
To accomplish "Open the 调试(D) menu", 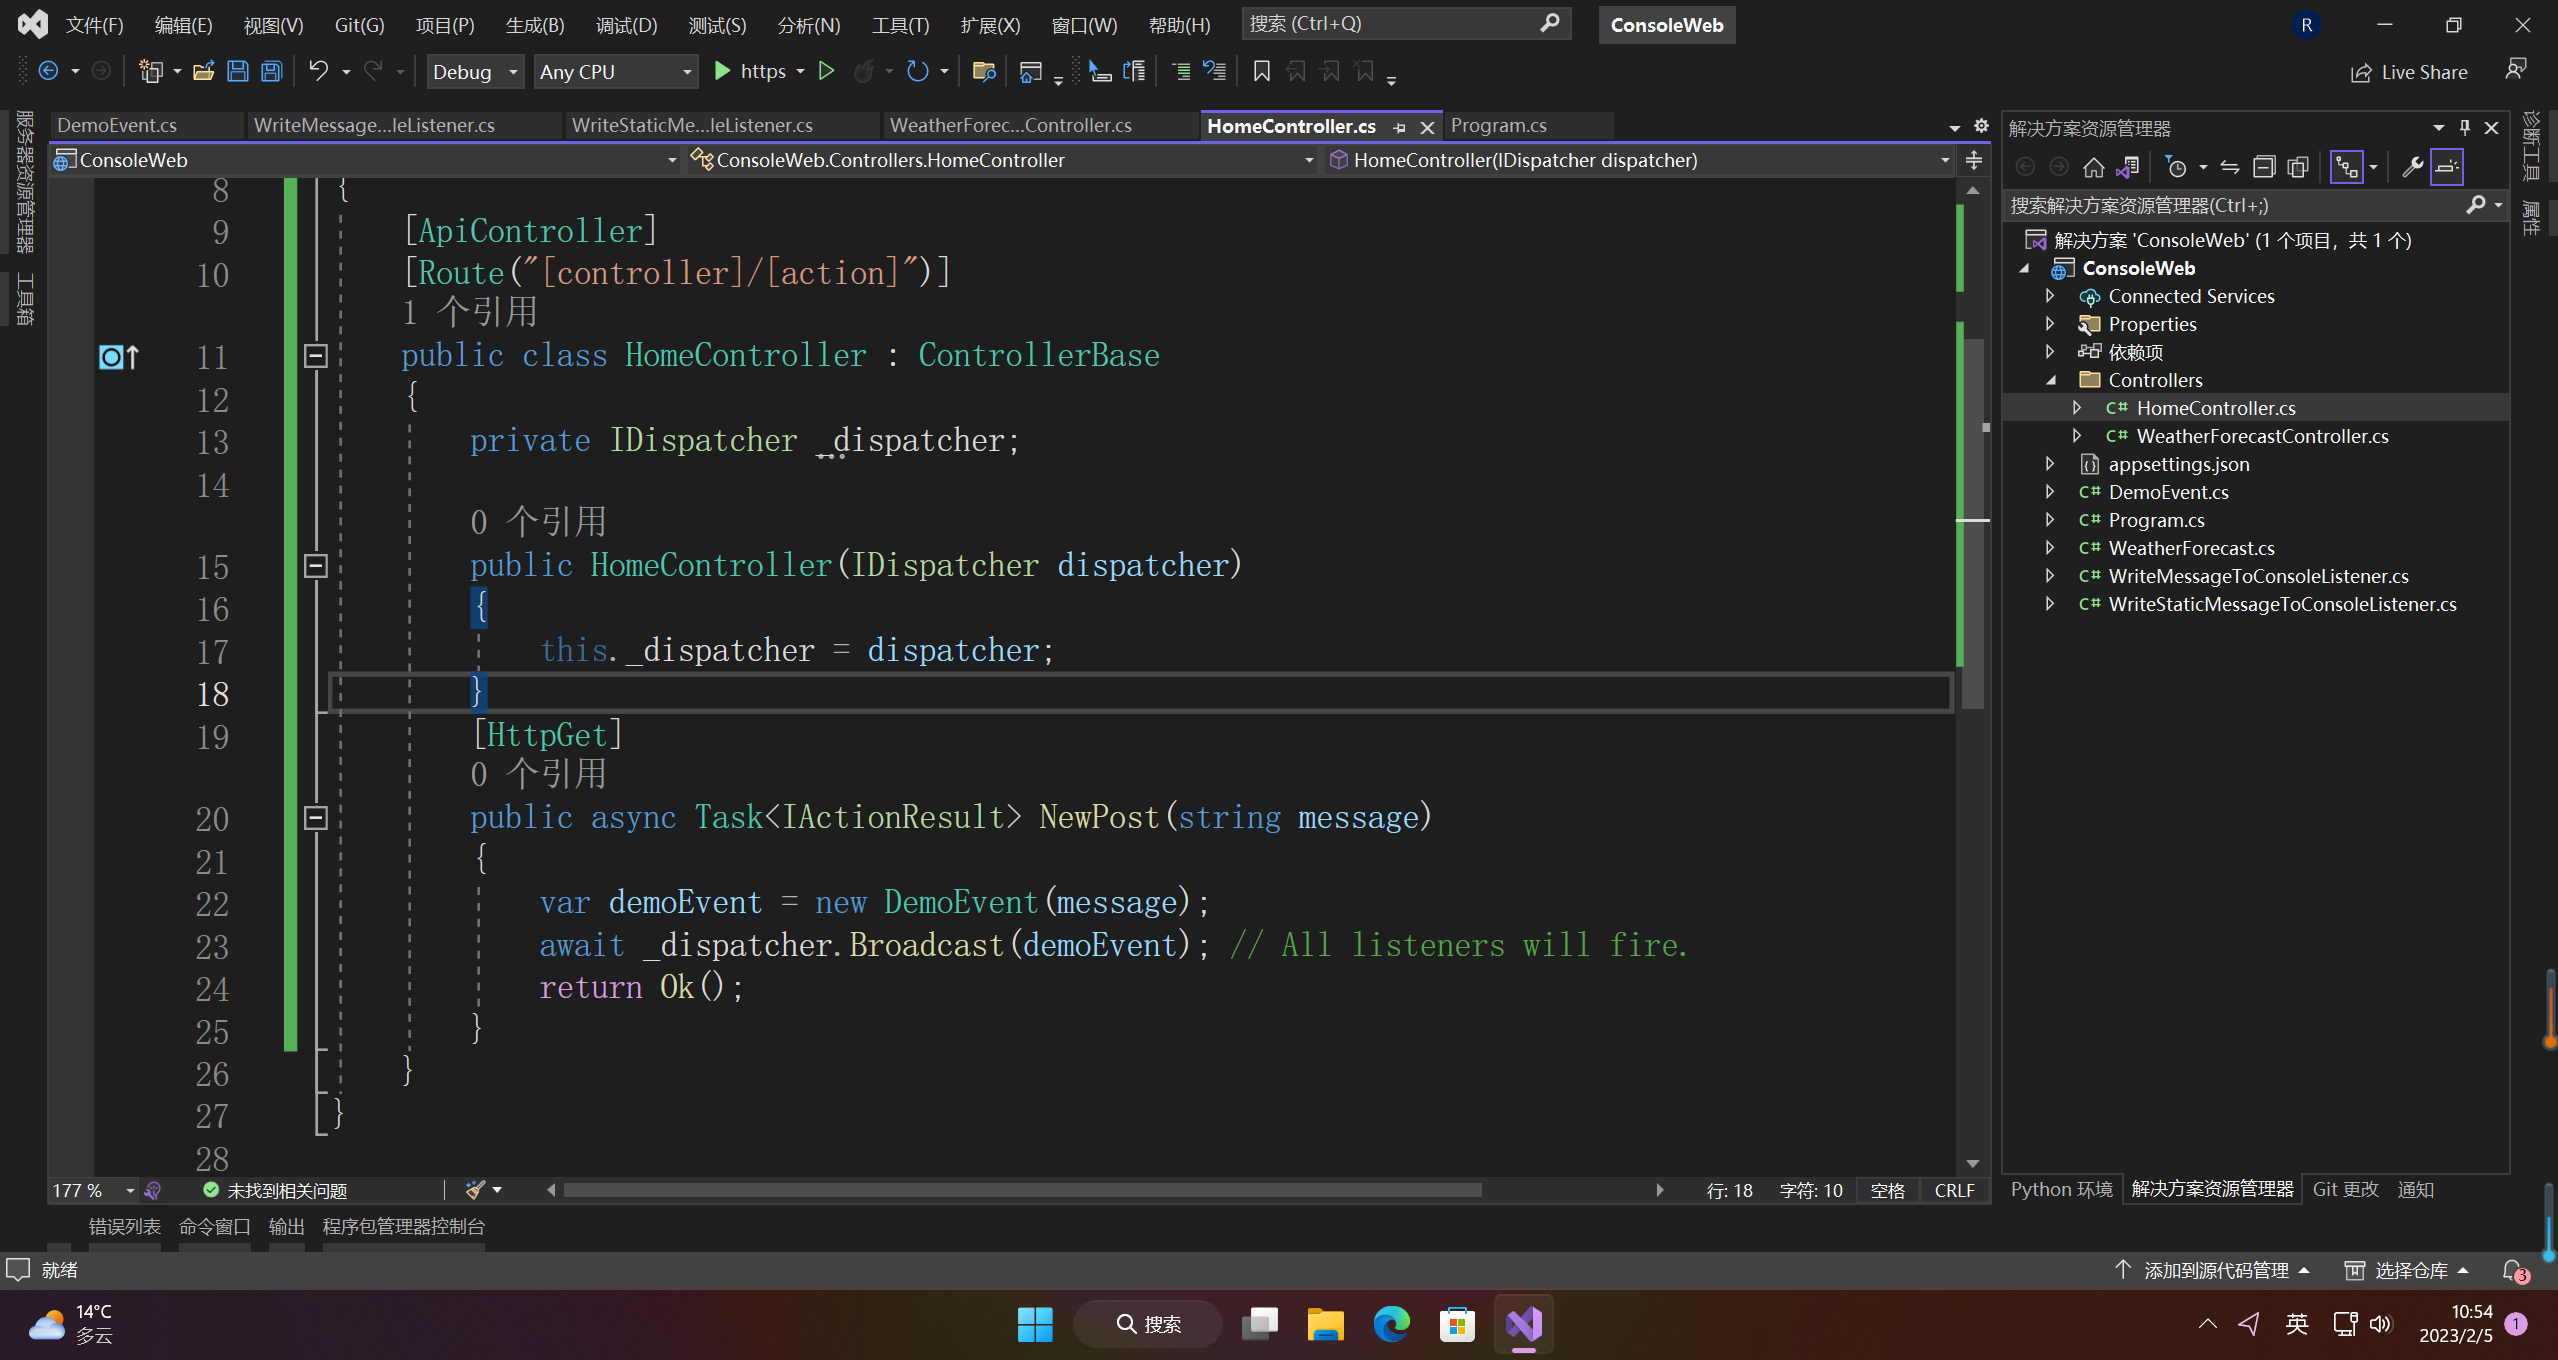I will tap(626, 25).
